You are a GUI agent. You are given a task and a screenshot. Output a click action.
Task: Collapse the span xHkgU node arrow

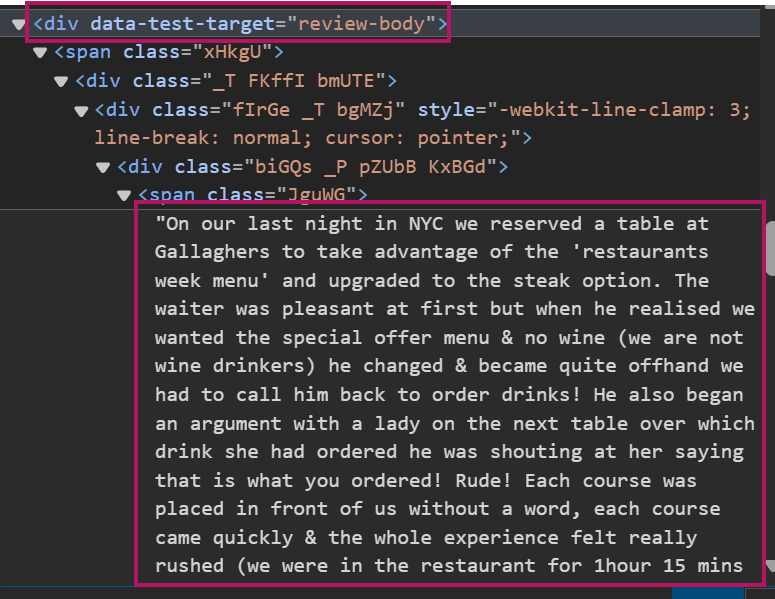pyautogui.click(x=40, y=52)
